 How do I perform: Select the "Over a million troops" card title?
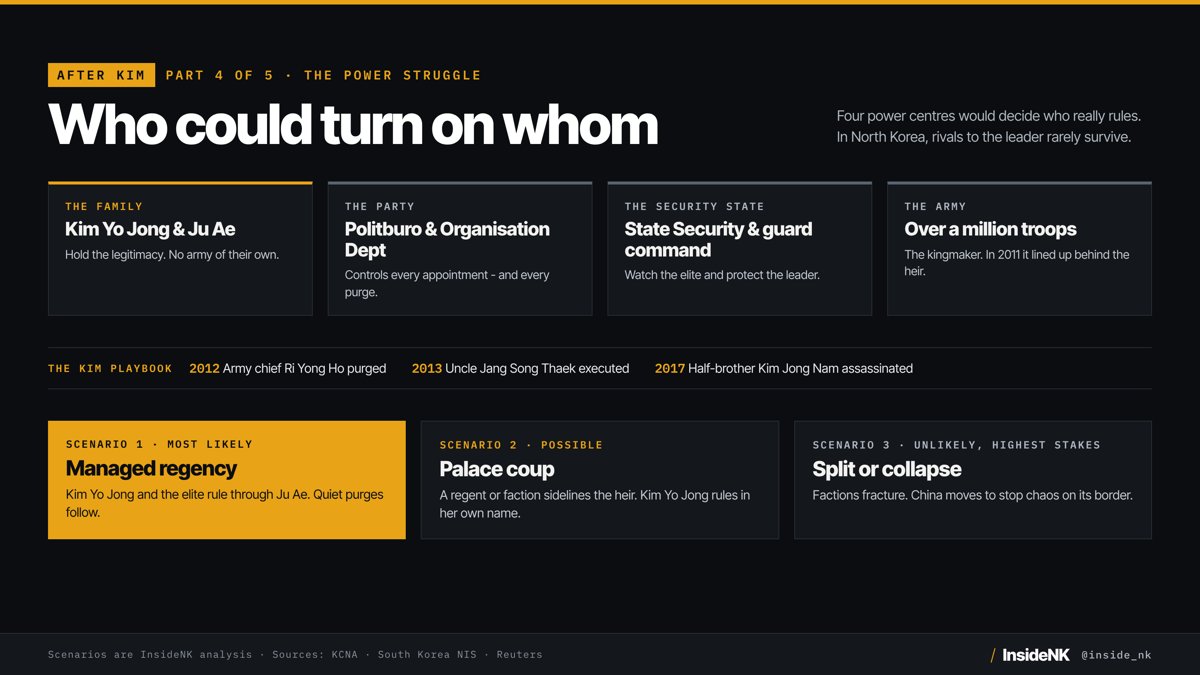(990, 229)
